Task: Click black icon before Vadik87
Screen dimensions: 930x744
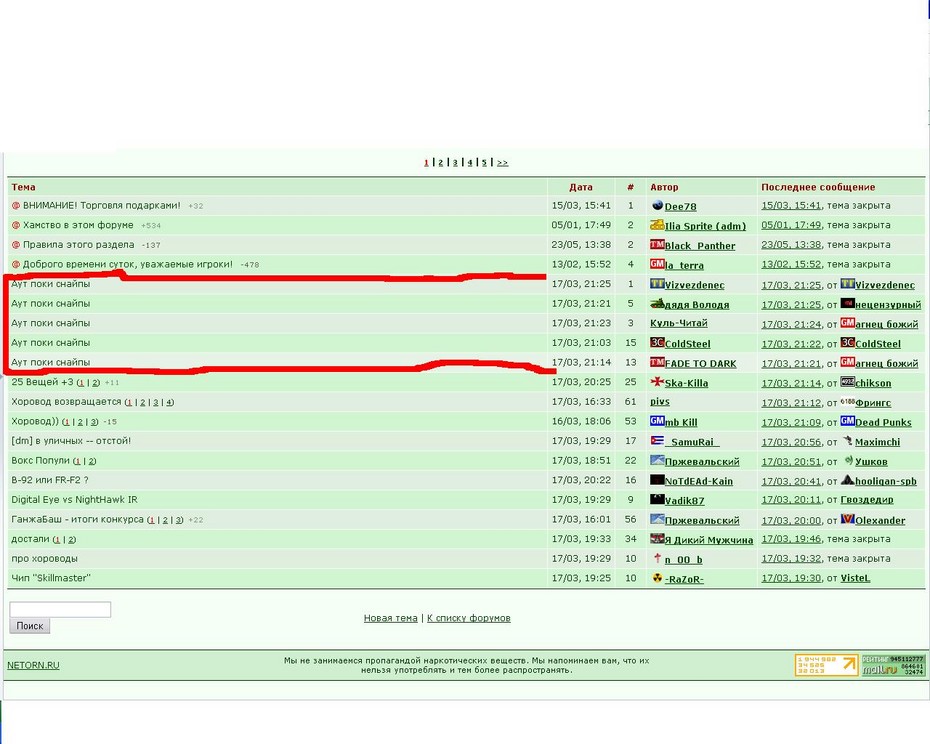Action: click(657, 499)
